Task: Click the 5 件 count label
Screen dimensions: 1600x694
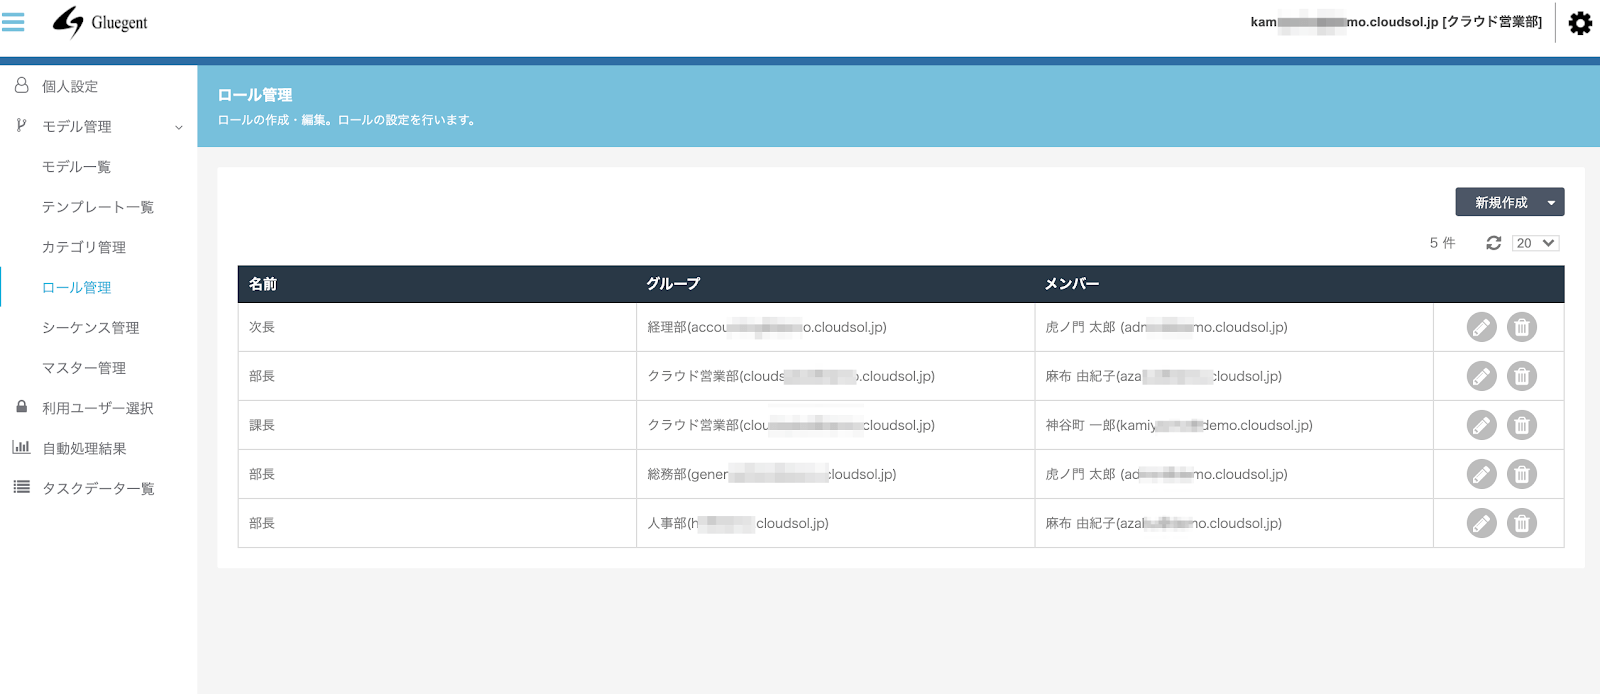Action: pos(1442,243)
